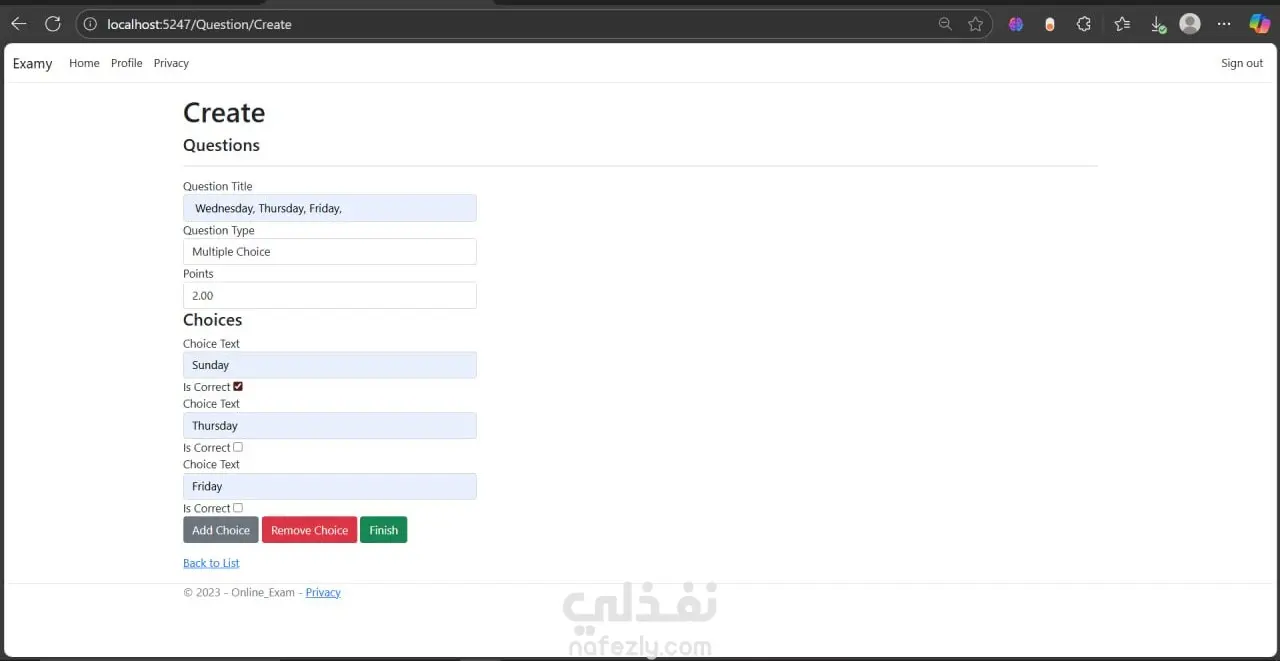Image resolution: width=1280 pixels, height=661 pixels.
Task: Click the Add Choice button
Action: (221, 530)
